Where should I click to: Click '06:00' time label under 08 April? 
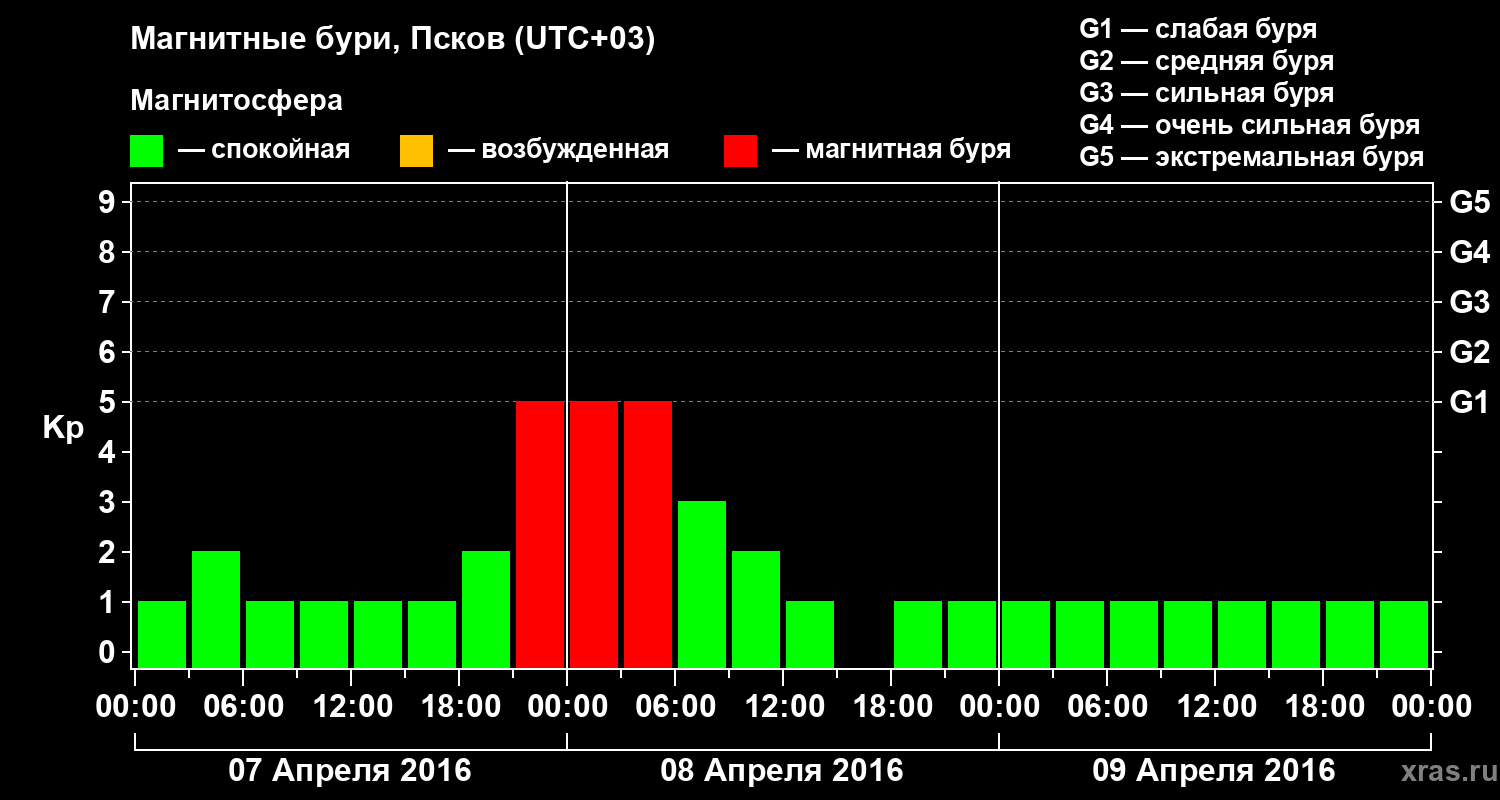tap(674, 707)
